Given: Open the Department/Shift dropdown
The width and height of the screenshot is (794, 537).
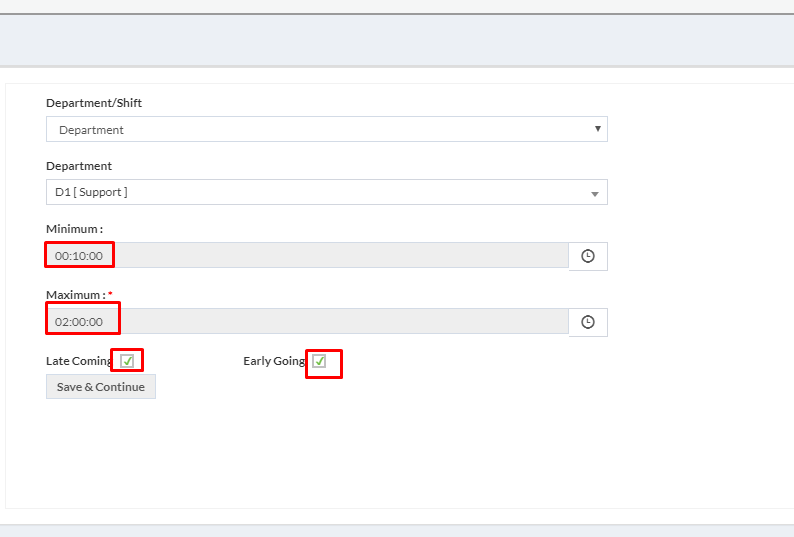Looking at the screenshot, I should pyautogui.click(x=327, y=129).
